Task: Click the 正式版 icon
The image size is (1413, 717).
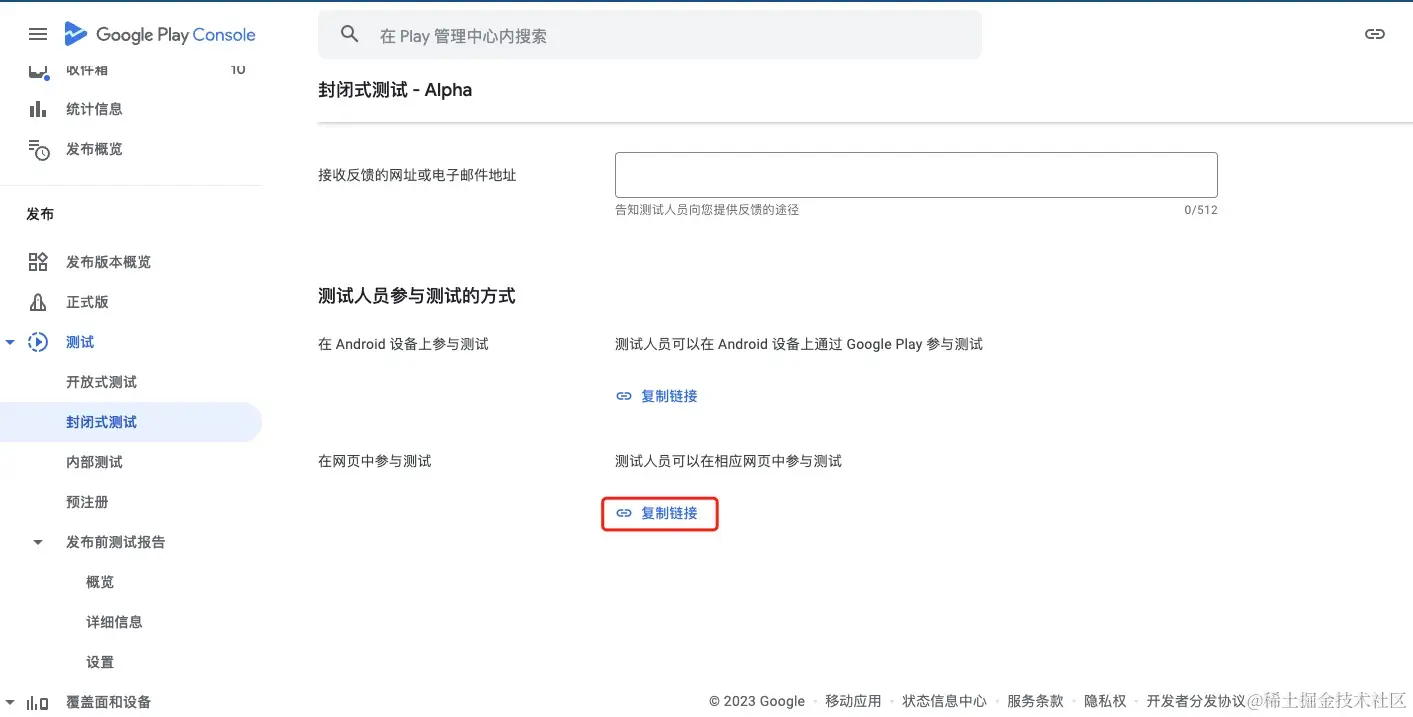Action: [x=38, y=302]
